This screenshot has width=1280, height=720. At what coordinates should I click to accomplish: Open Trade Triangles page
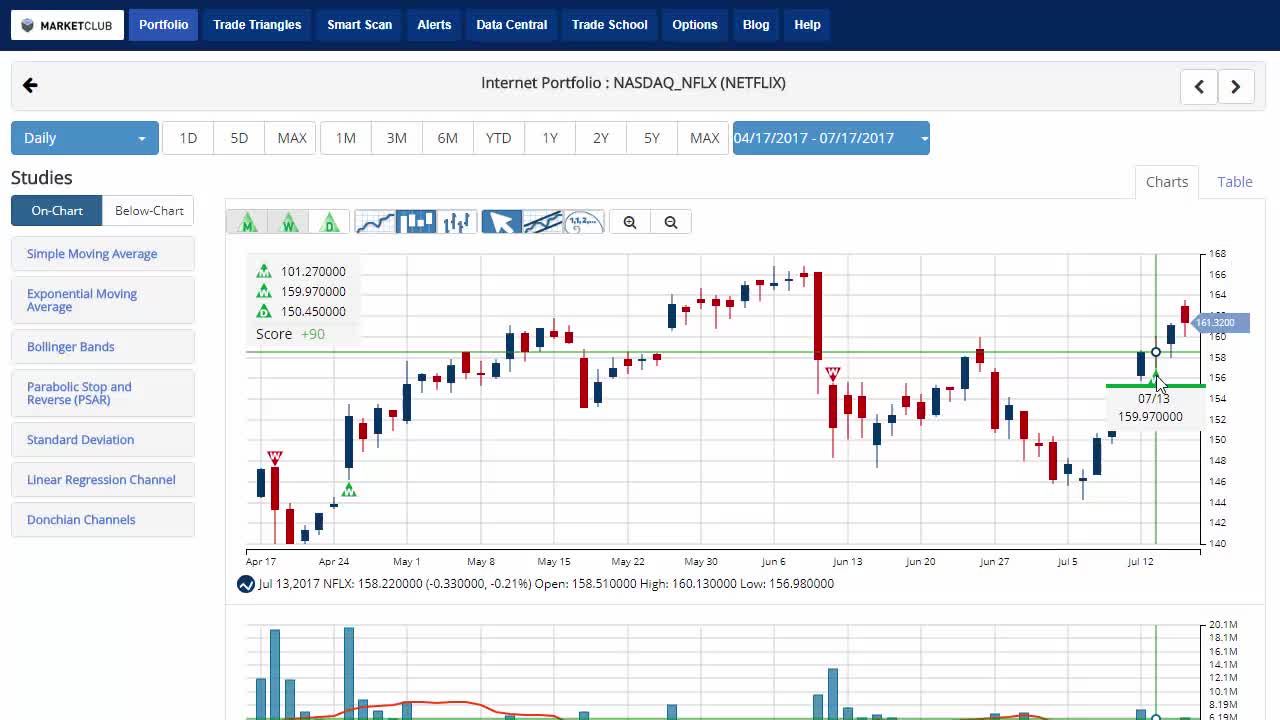click(257, 25)
